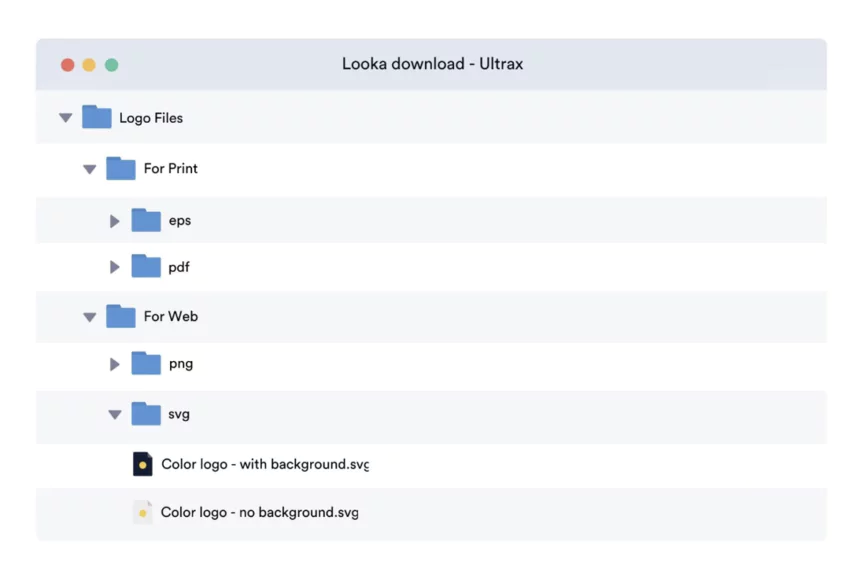The height and width of the screenshot is (579, 850).
Task: Select the For Web folder label
Action: (x=170, y=316)
